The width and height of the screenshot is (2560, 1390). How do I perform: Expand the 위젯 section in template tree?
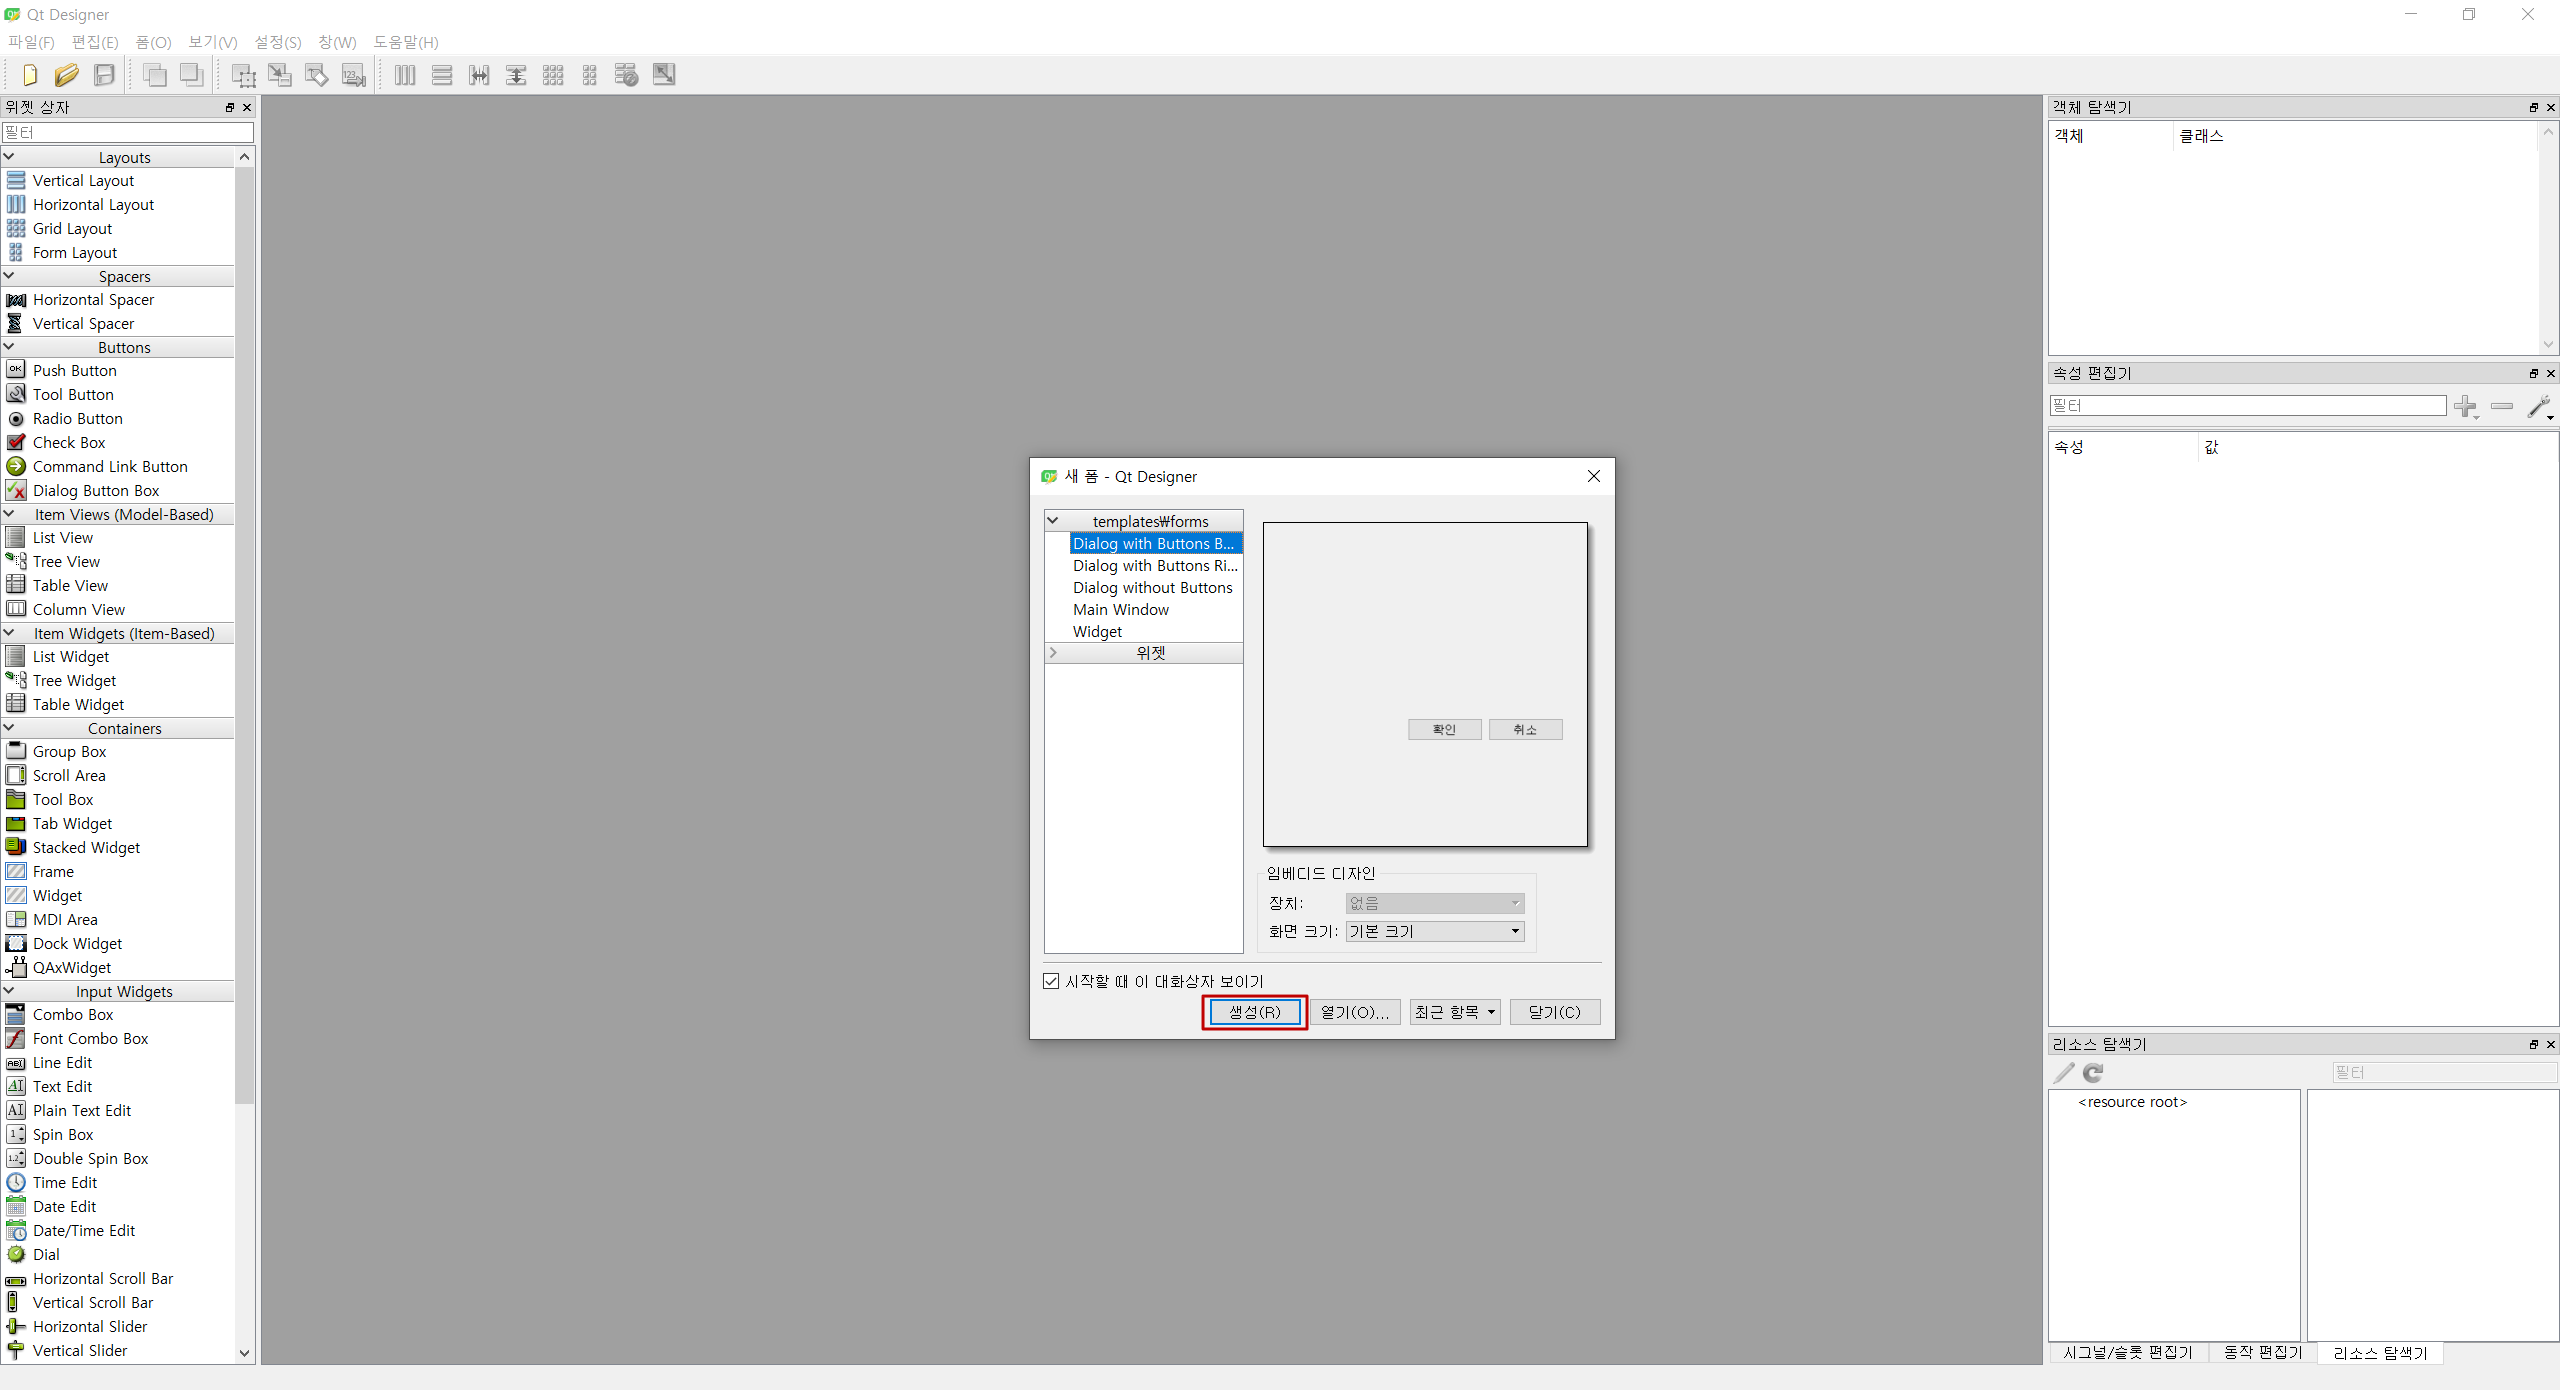[1053, 653]
